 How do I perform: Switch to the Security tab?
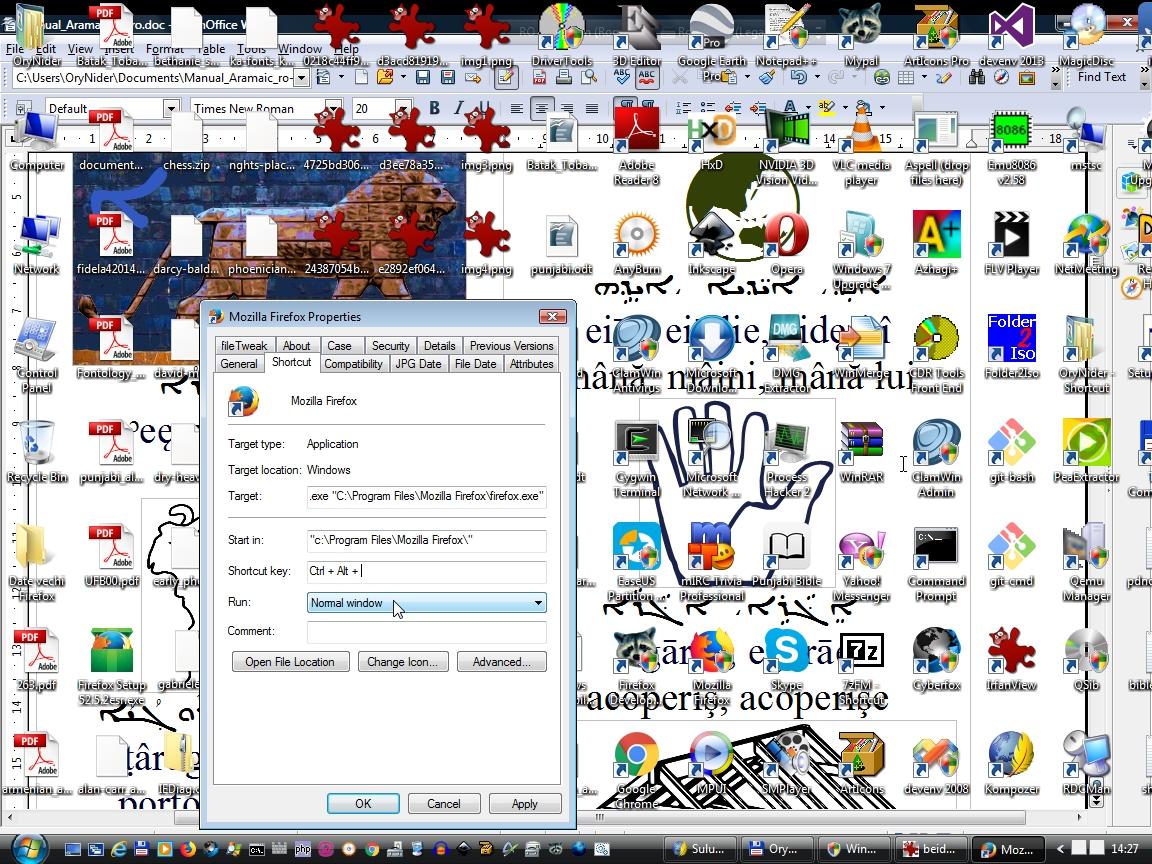(390, 345)
